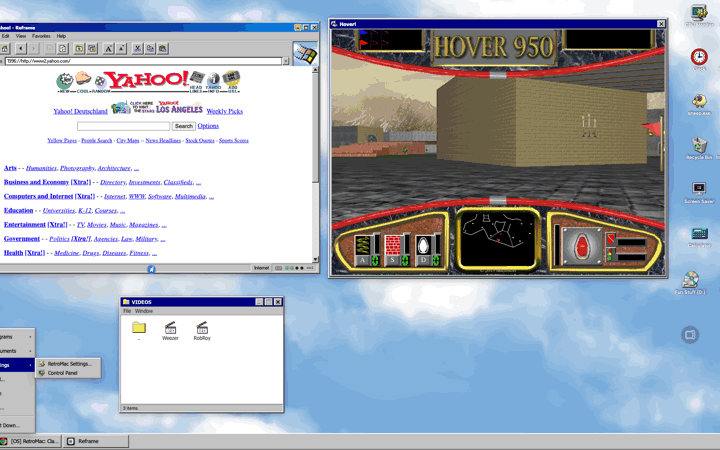Click the Yahoo Info icon
The width and height of the screenshot is (720, 450).
(x=213, y=82)
